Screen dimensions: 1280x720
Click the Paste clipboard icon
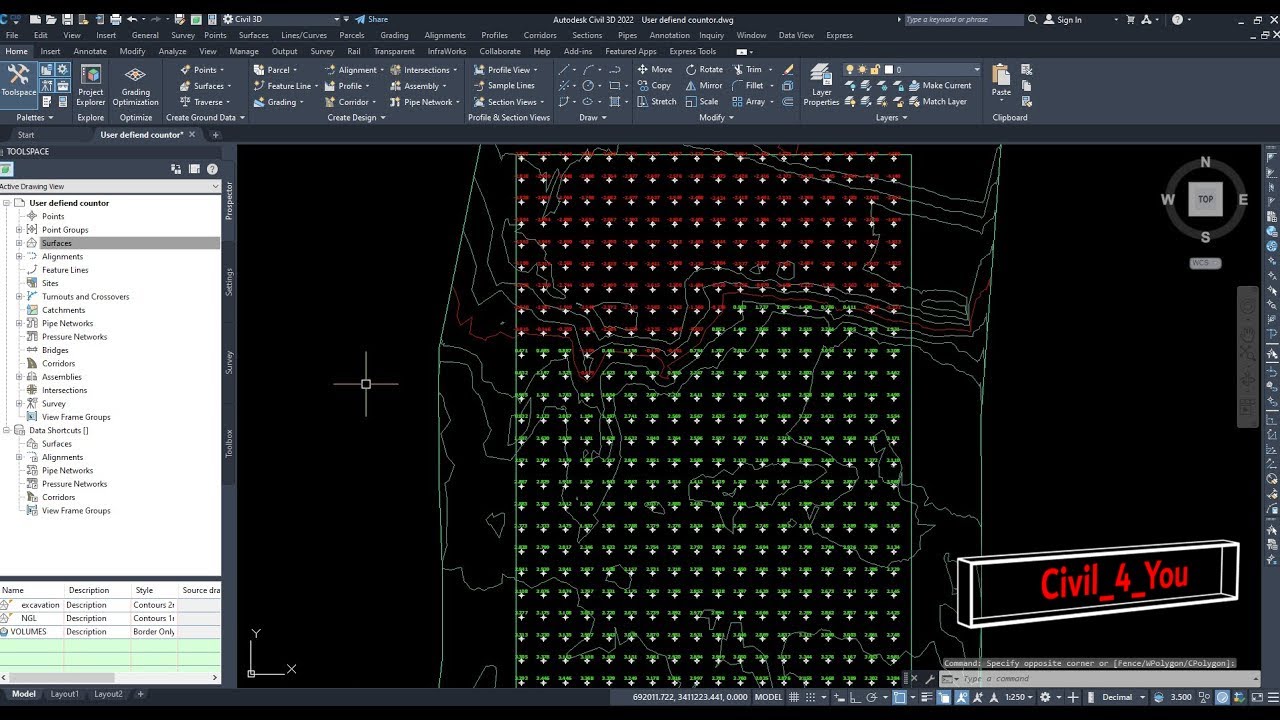1001,81
